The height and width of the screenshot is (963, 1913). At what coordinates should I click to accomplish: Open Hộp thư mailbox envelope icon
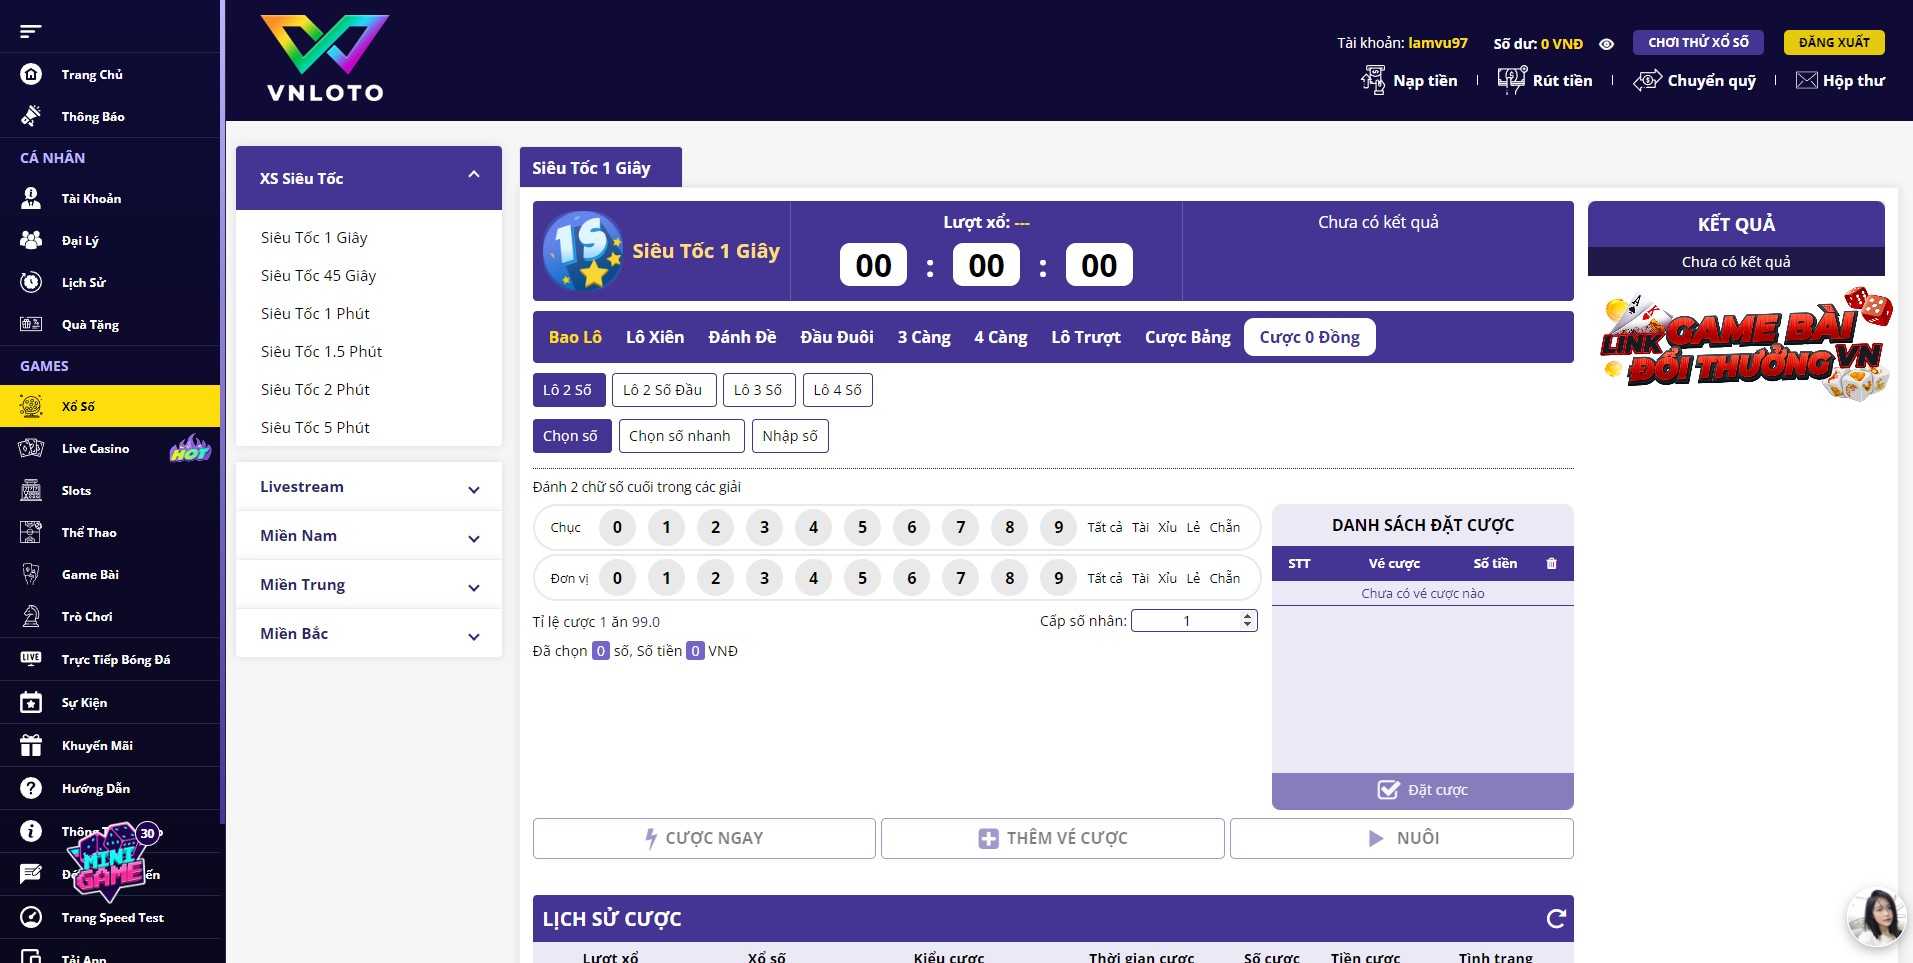[1806, 80]
